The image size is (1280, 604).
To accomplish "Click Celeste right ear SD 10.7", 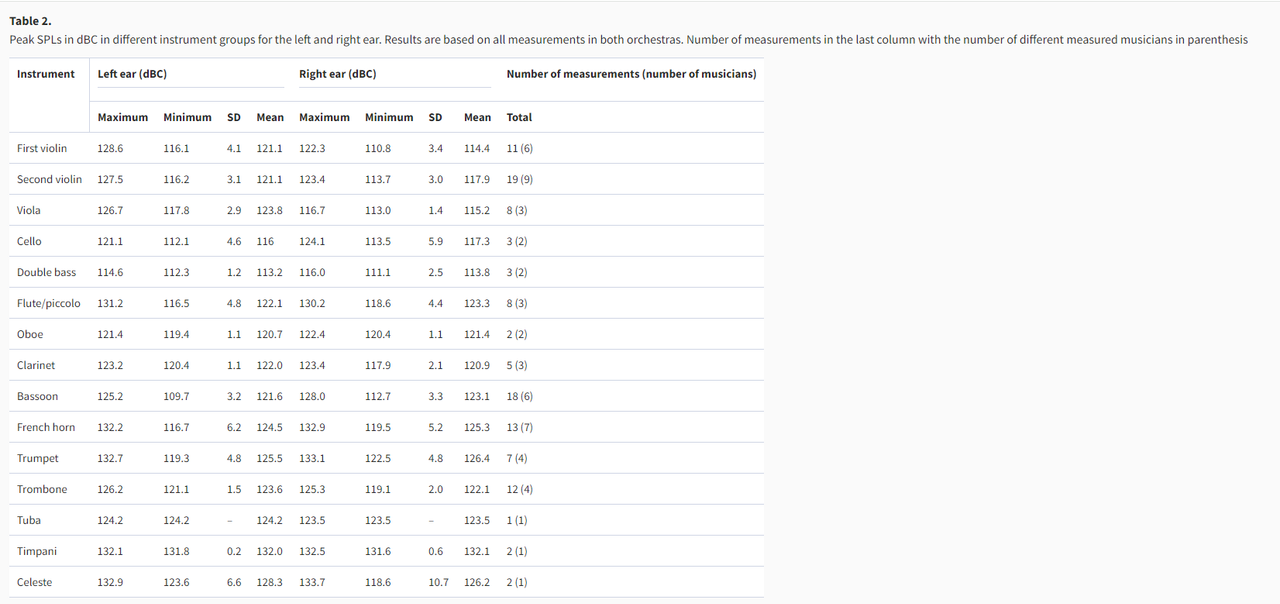I will [x=439, y=582].
